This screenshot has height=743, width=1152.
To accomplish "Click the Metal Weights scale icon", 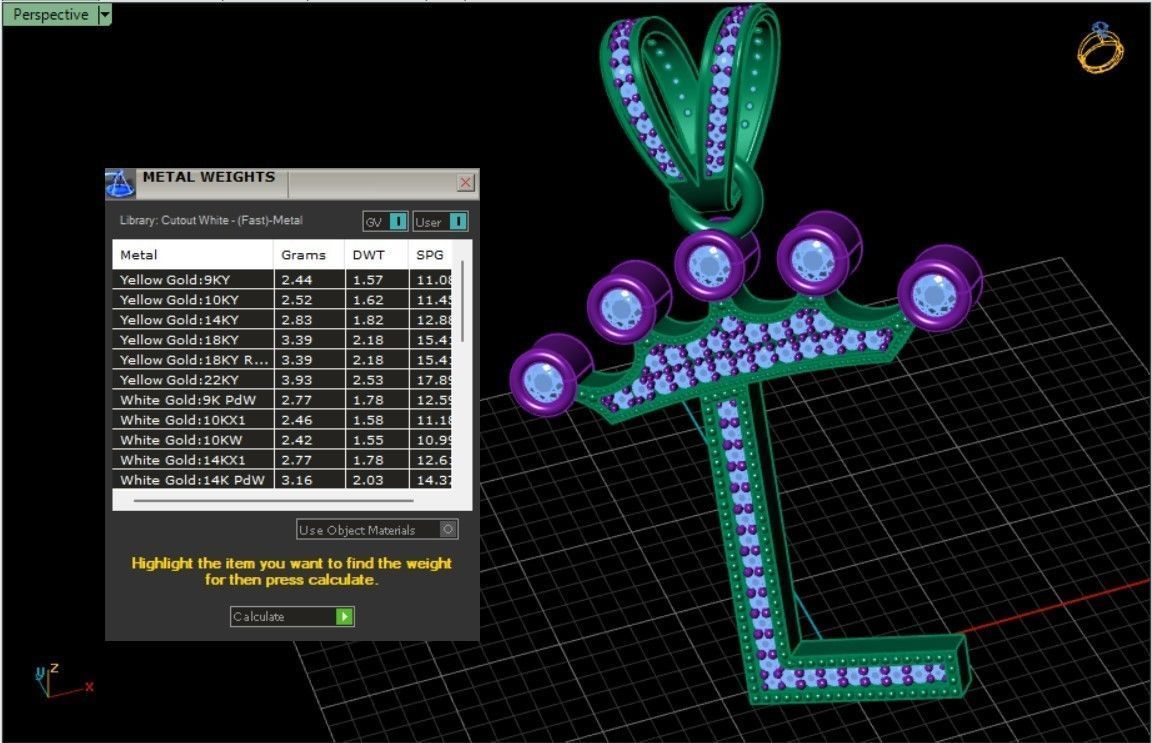I will coord(120,184).
